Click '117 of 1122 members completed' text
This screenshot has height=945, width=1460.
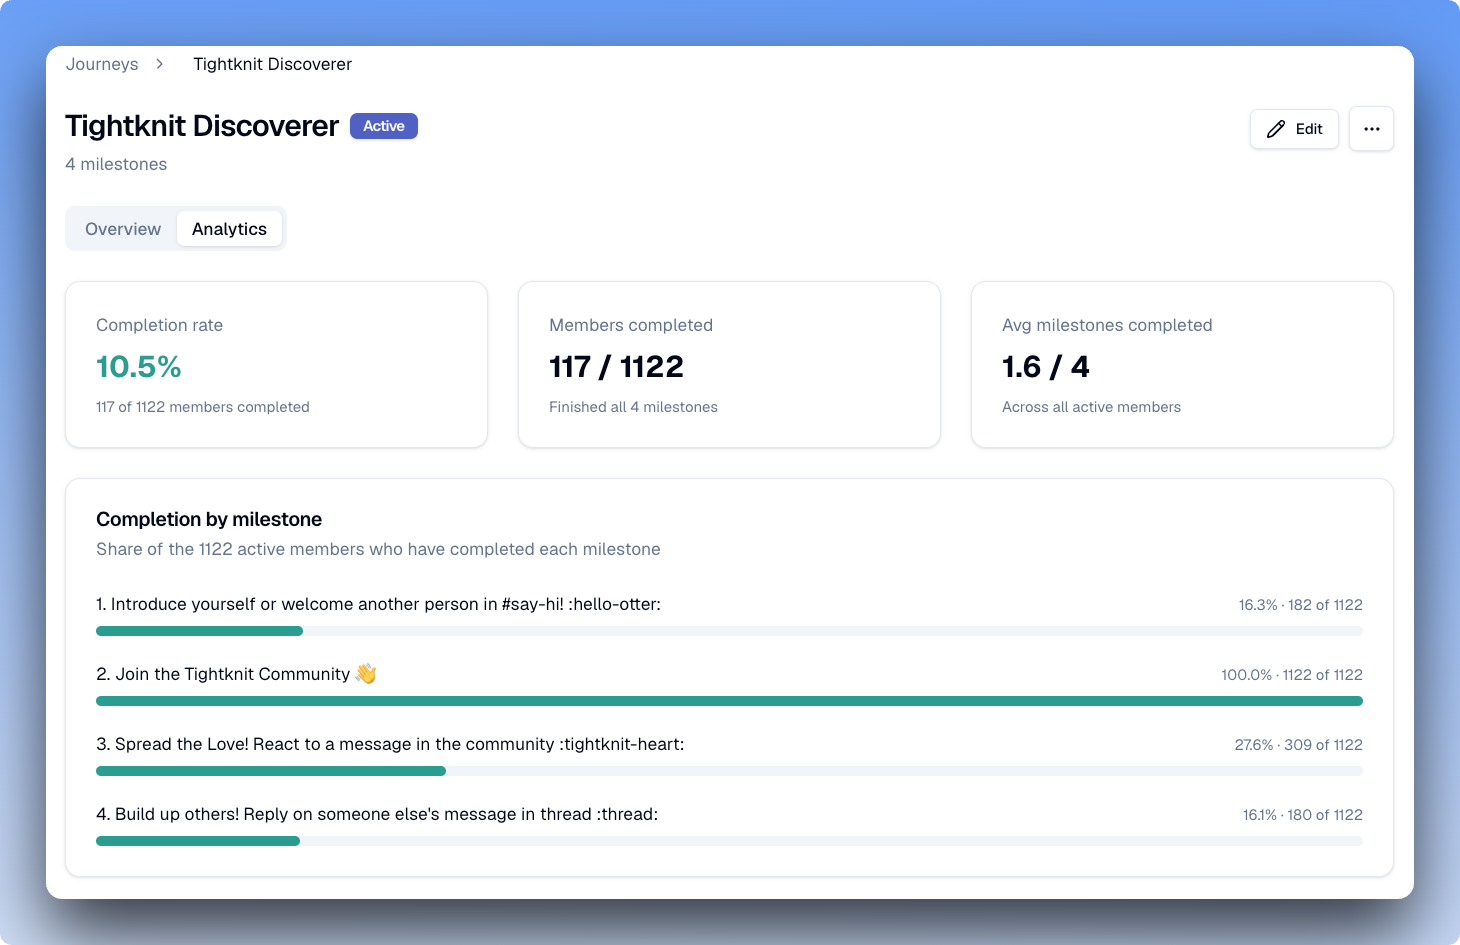(203, 407)
